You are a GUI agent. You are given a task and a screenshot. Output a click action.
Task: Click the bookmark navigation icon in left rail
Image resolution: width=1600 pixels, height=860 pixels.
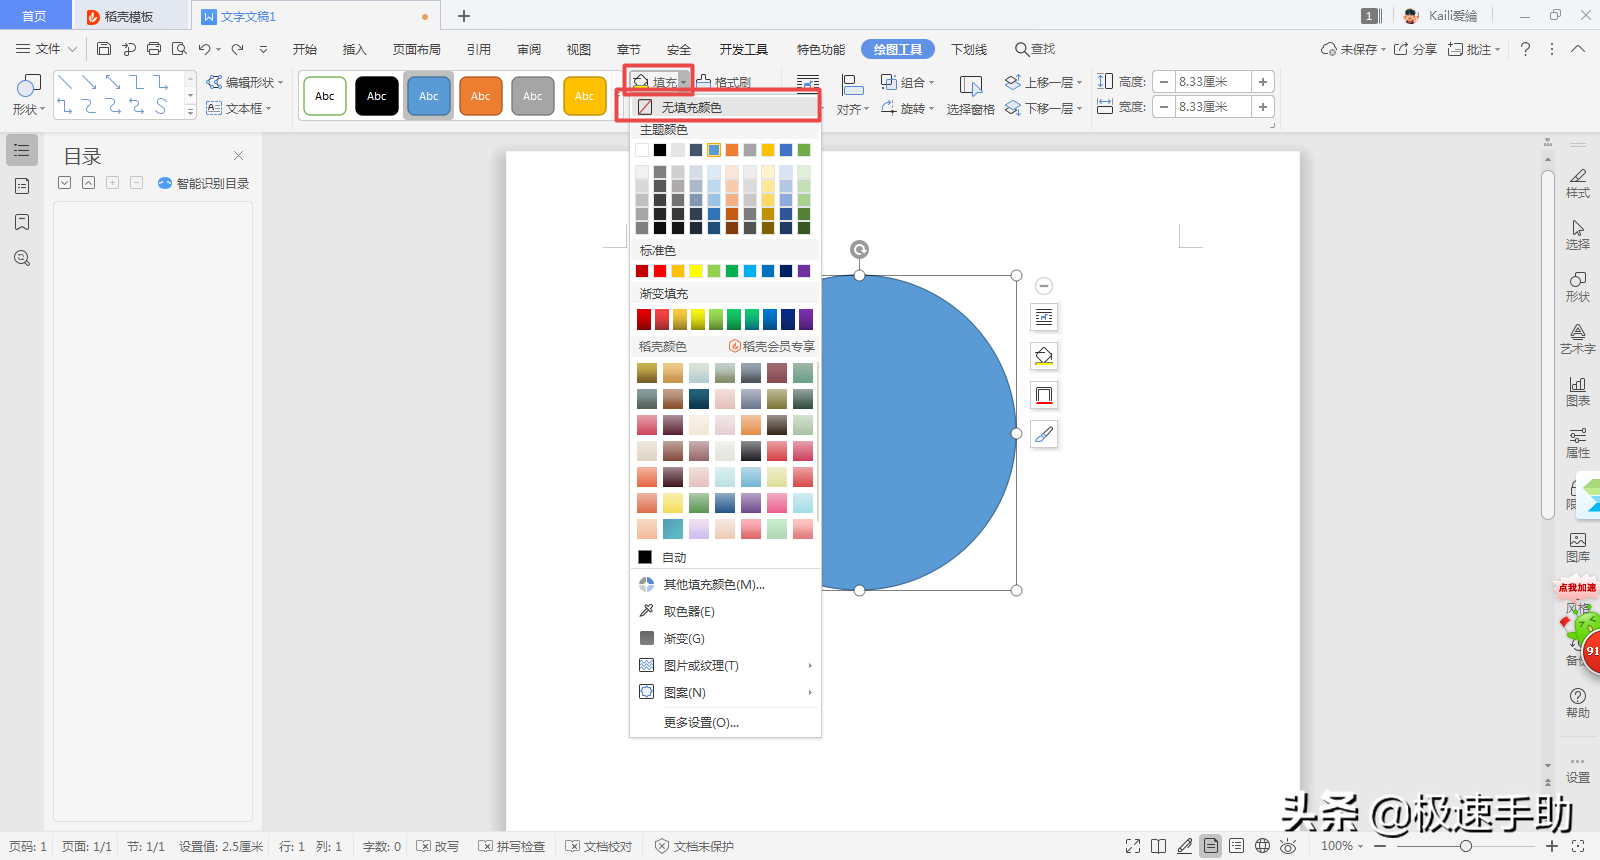click(x=22, y=222)
